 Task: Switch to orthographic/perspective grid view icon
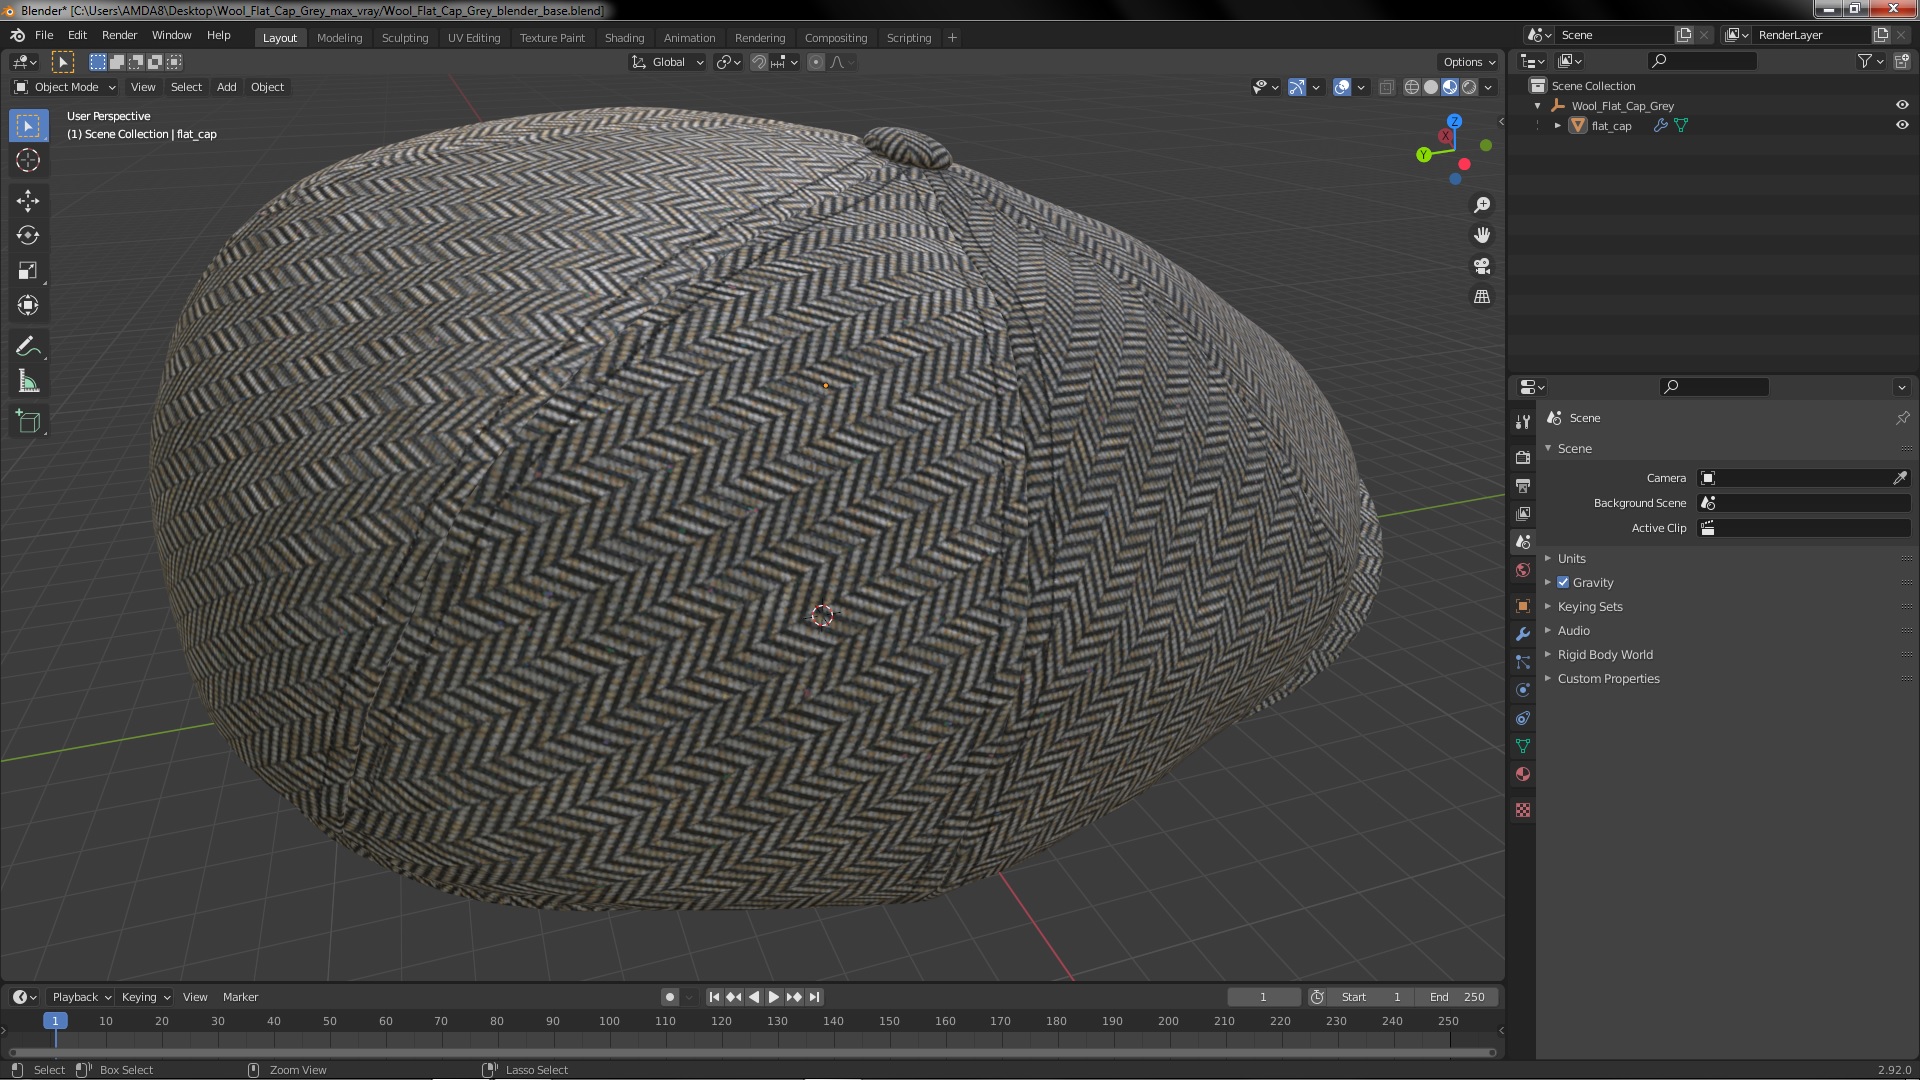coord(1482,297)
